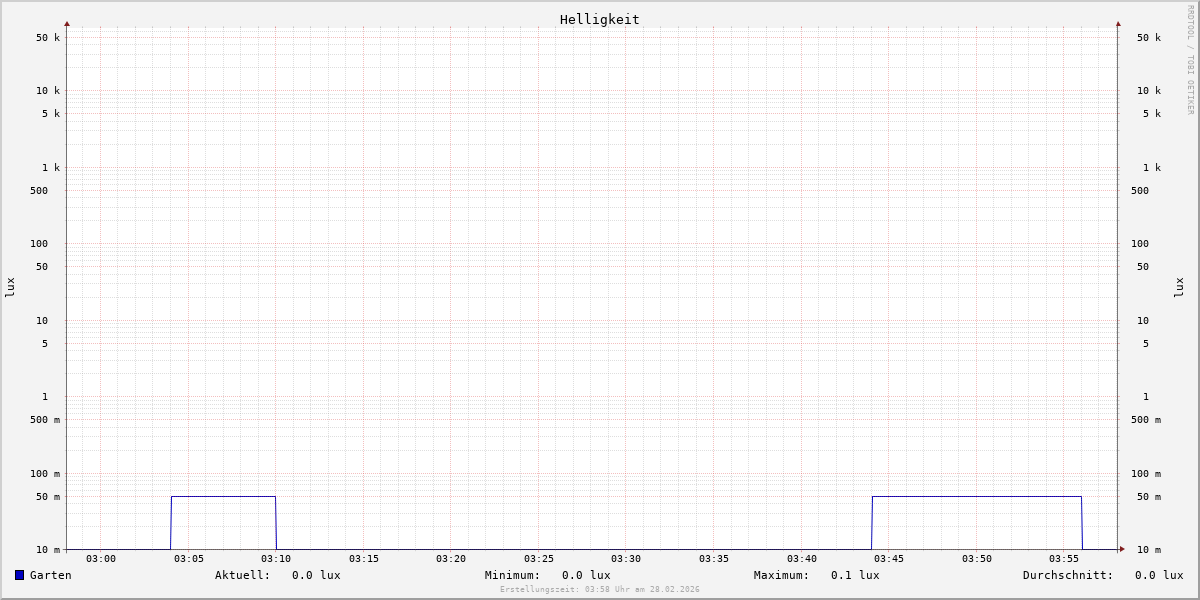Viewport: 1200px width, 600px height.
Task: Click the Garten legend label
Action: pos(50,575)
